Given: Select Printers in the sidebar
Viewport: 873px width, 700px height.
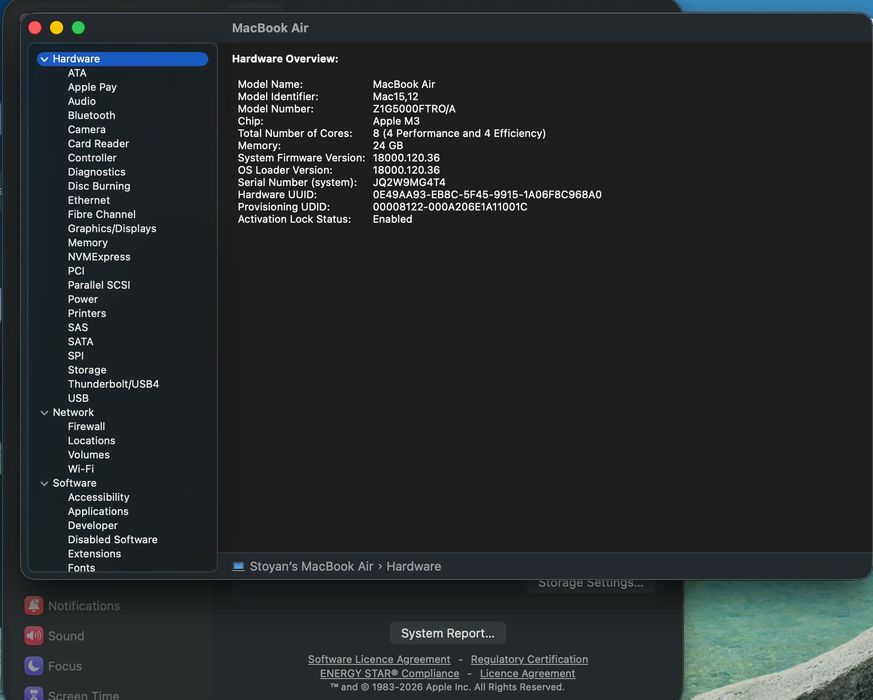Looking at the screenshot, I should [x=87, y=314].
